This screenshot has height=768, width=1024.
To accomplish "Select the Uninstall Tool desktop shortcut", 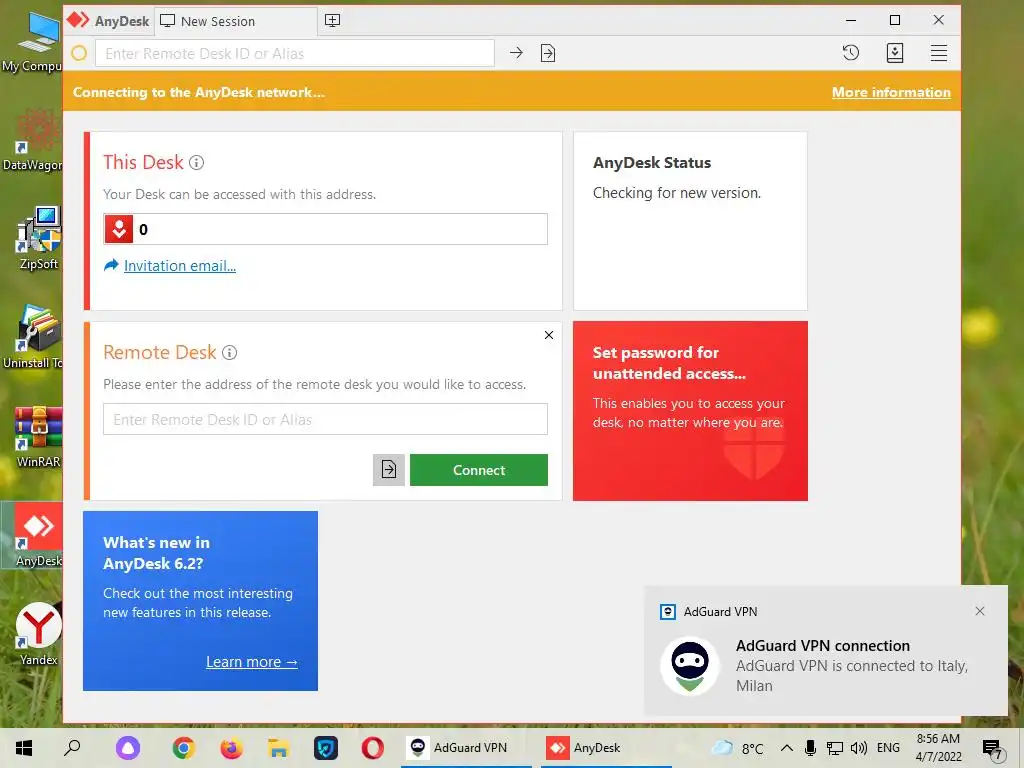I will (33, 337).
